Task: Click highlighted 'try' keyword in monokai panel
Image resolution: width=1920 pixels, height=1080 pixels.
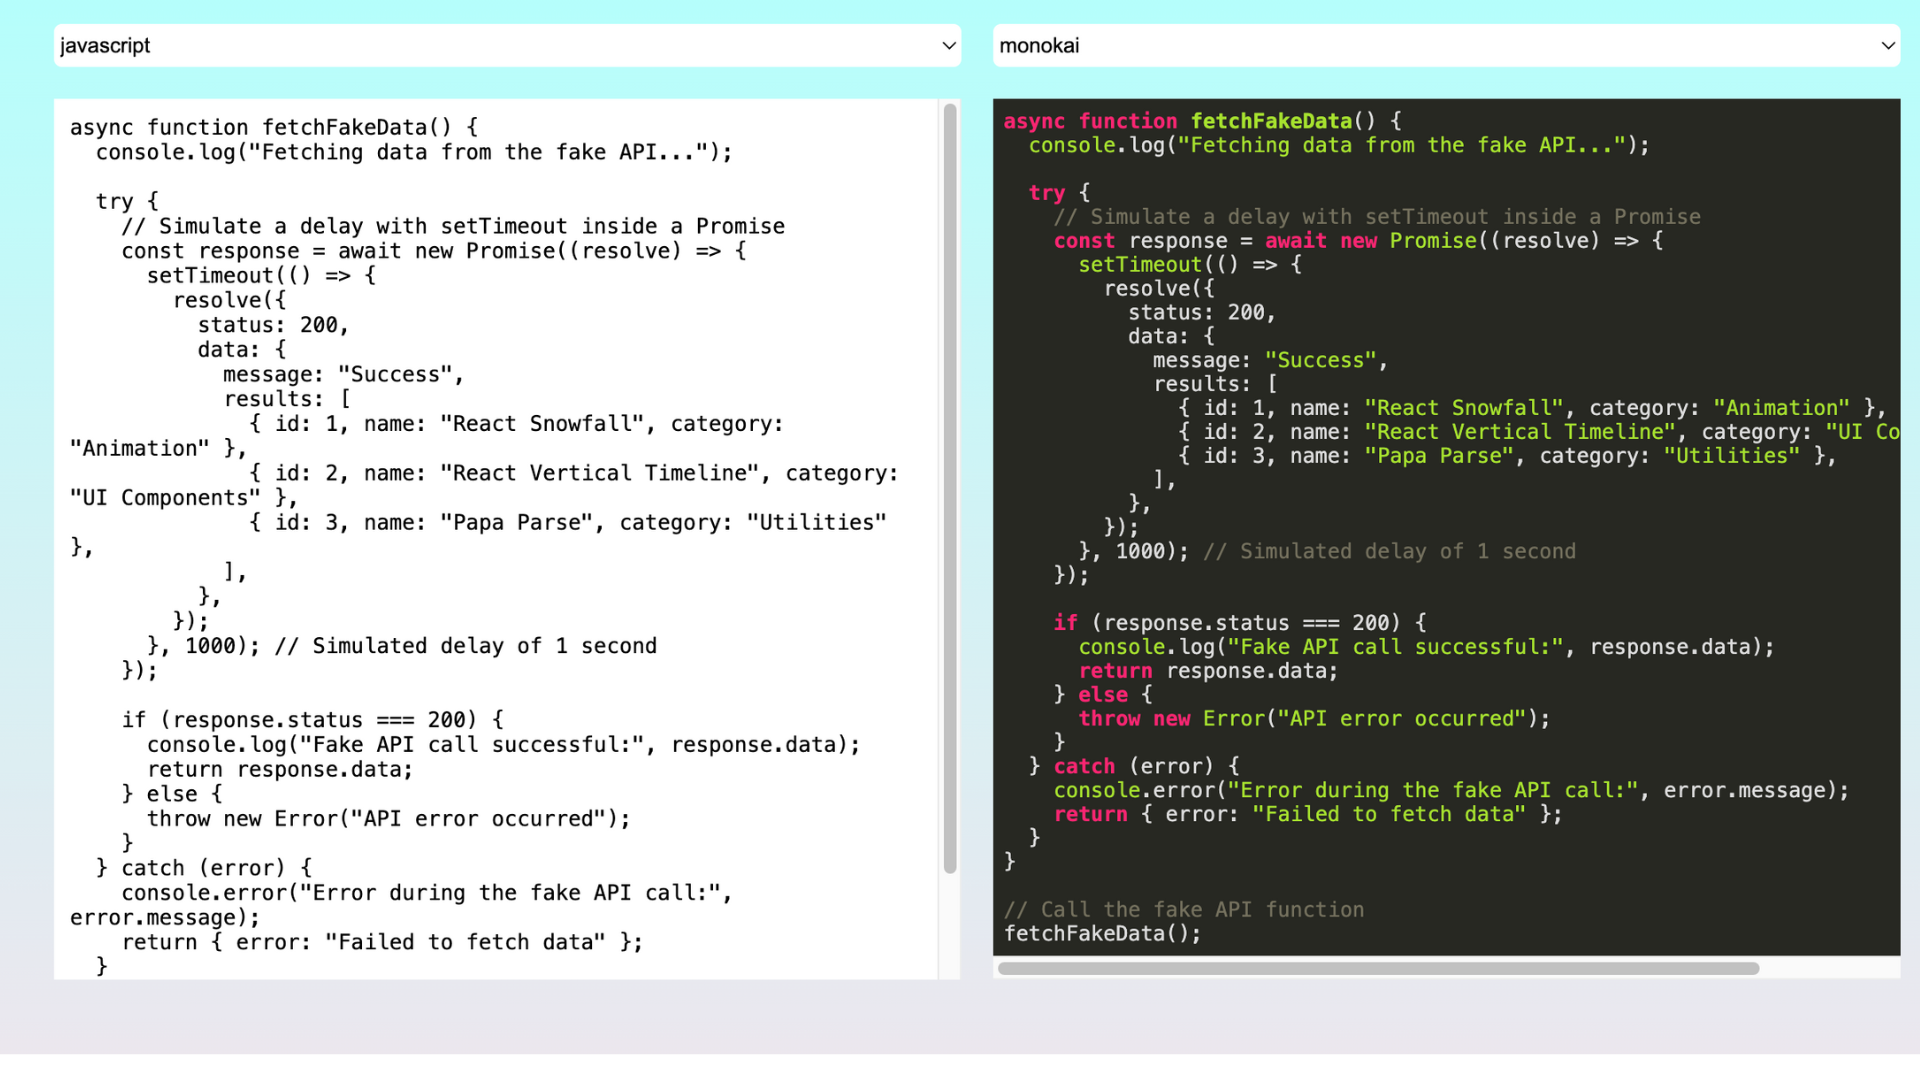Action: tap(1047, 193)
